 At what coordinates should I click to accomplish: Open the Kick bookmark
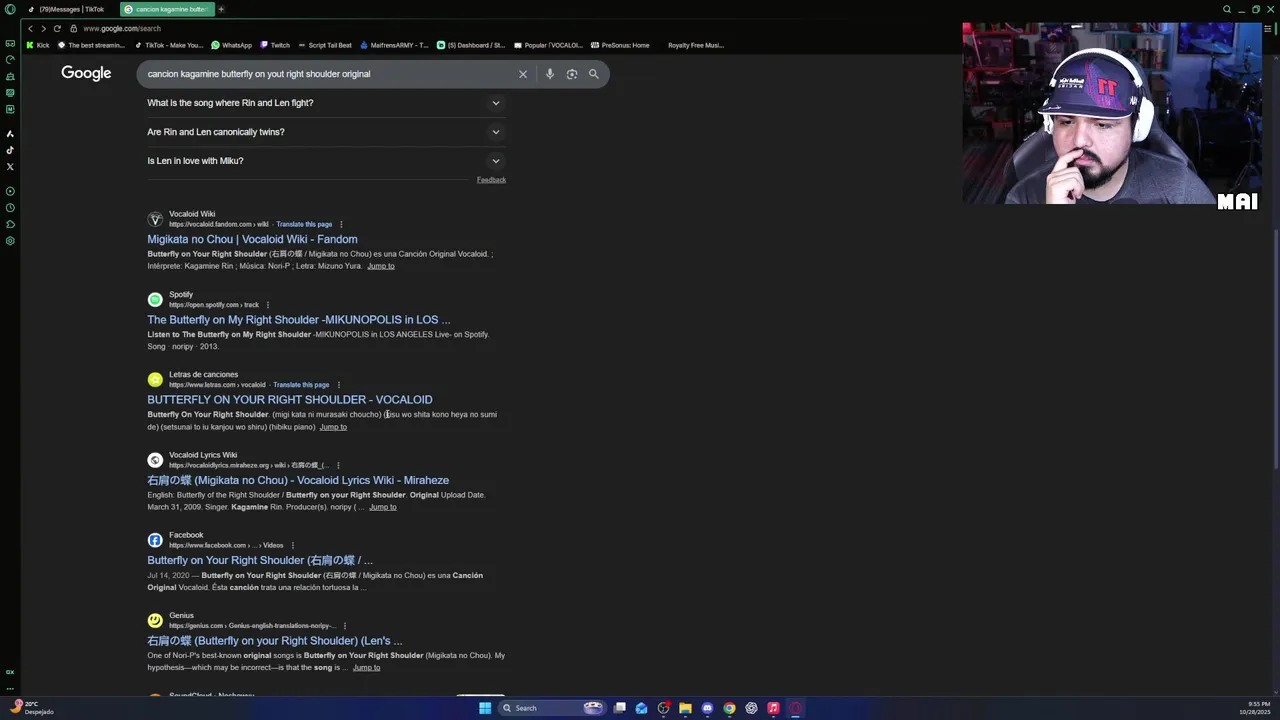tap(38, 45)
